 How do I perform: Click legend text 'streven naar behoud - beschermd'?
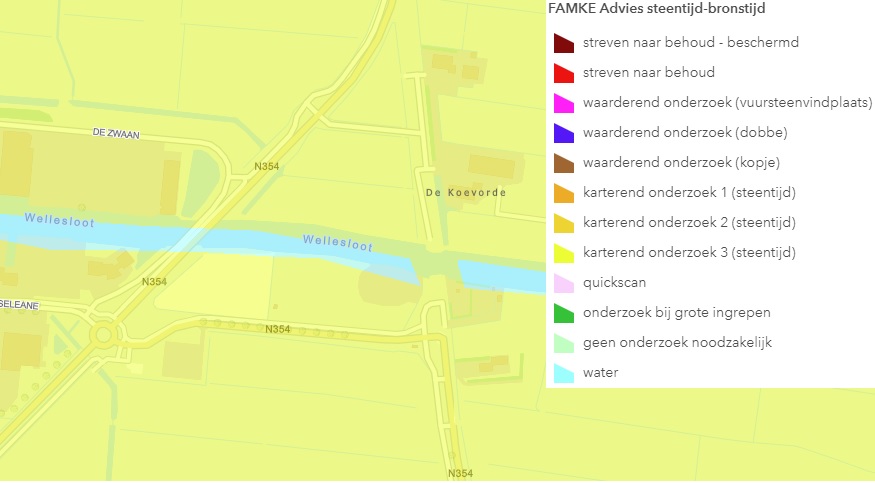(691, 42)
